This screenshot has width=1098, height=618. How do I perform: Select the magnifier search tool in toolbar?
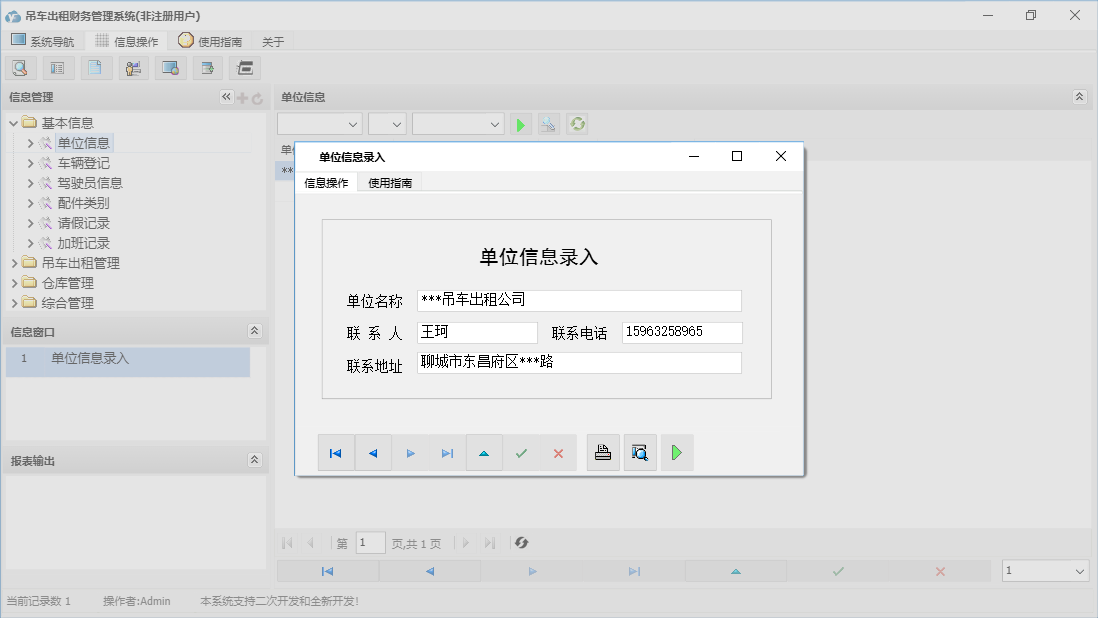click(x=20, y=67)
